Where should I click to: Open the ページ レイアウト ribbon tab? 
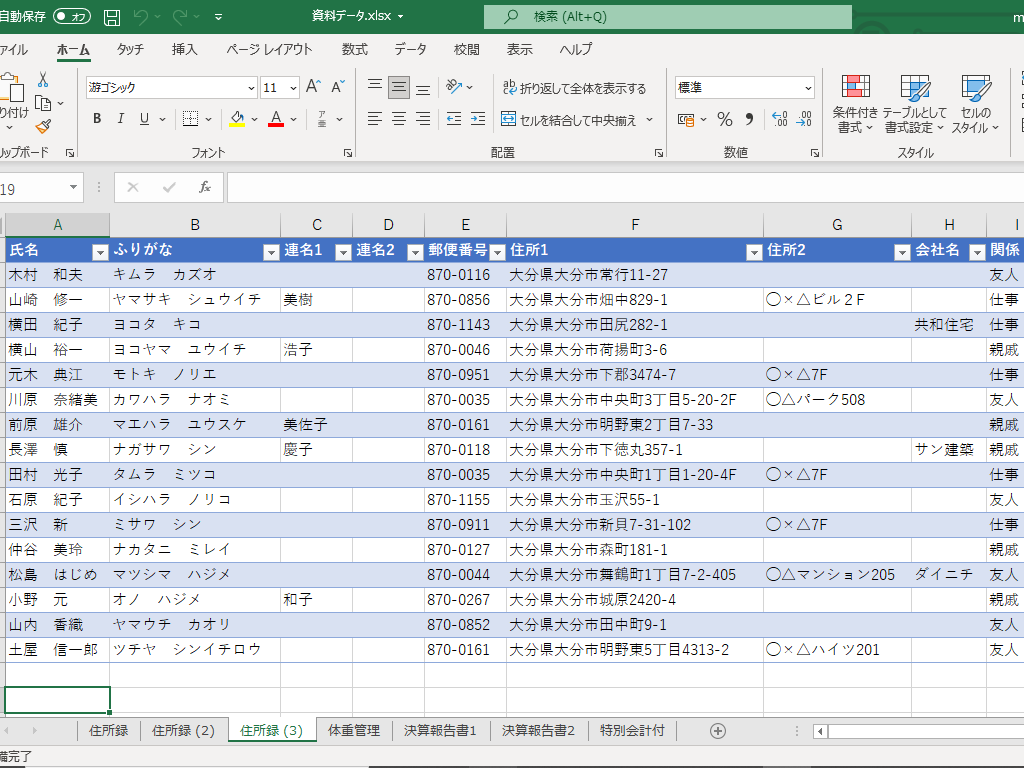pos(269,50)
